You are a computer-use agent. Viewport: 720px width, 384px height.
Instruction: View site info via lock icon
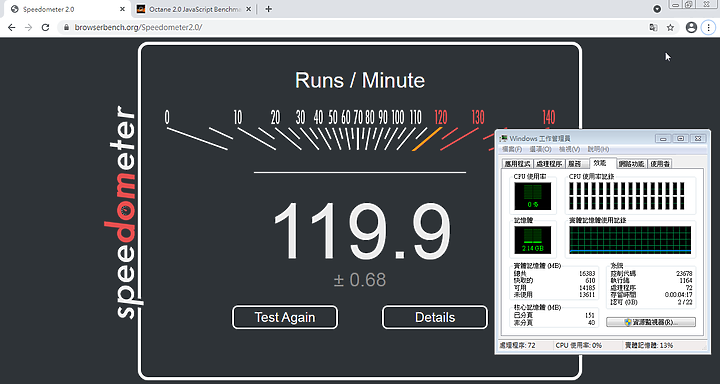coord(67,28)
